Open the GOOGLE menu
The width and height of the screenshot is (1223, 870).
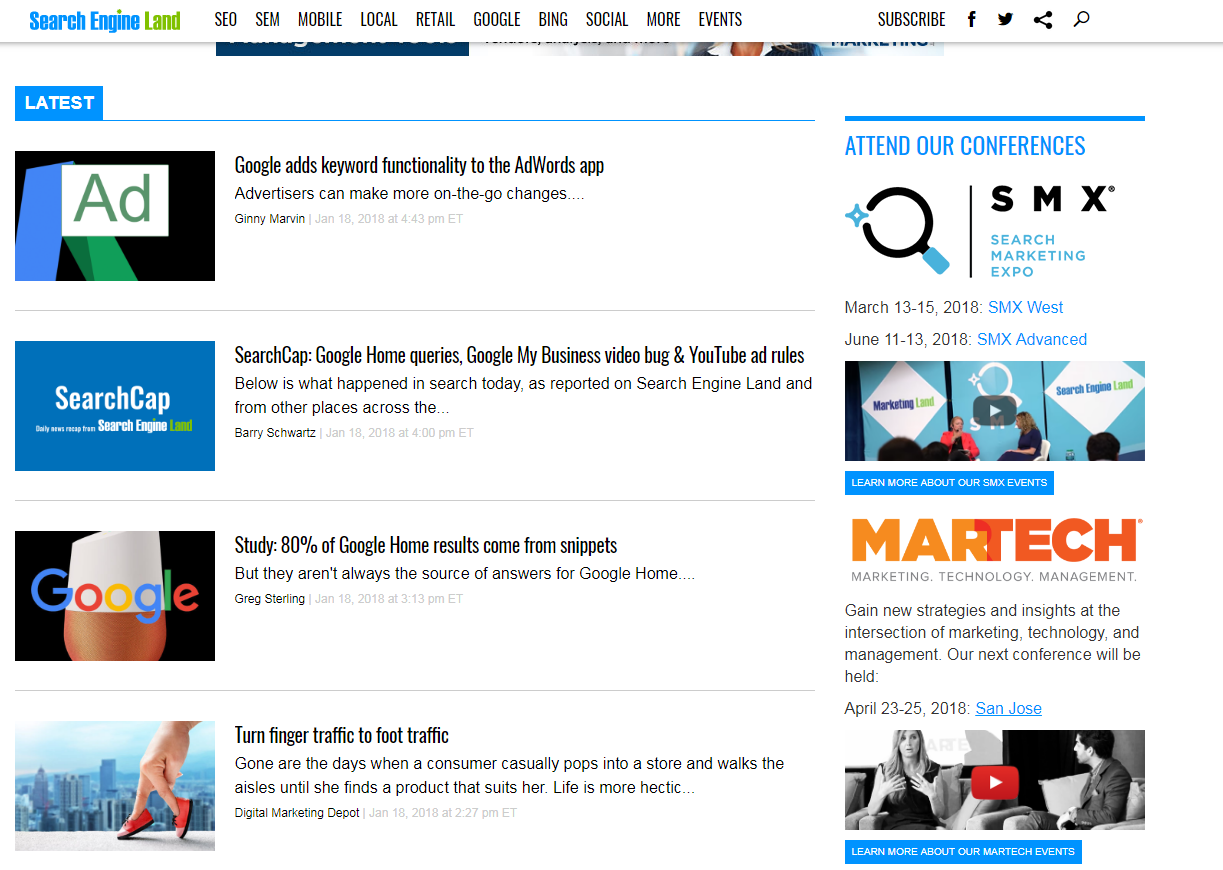click(497, 19)
